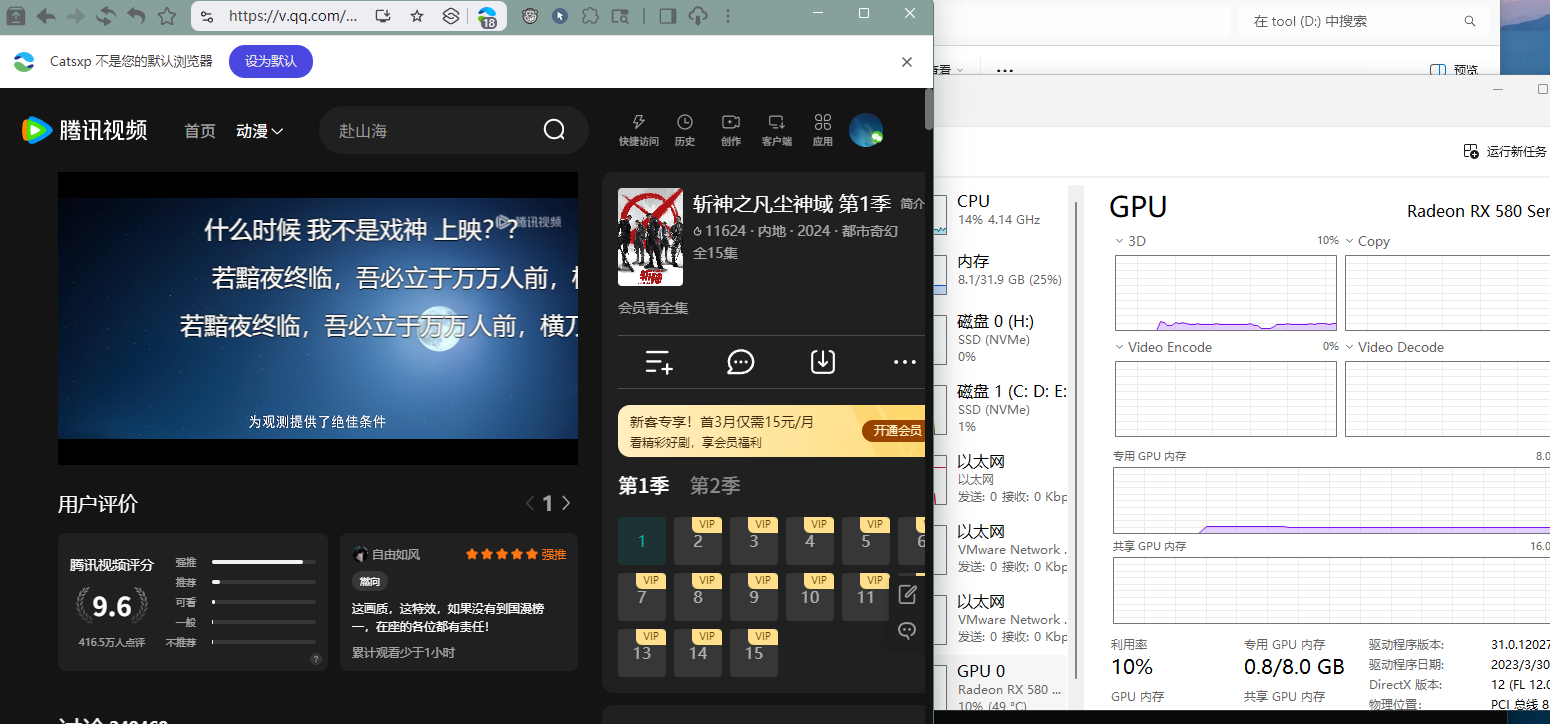Add show to playlist with list-plus icon
Viewport: 1550px width, 724px height.
[x=659, y=362]
